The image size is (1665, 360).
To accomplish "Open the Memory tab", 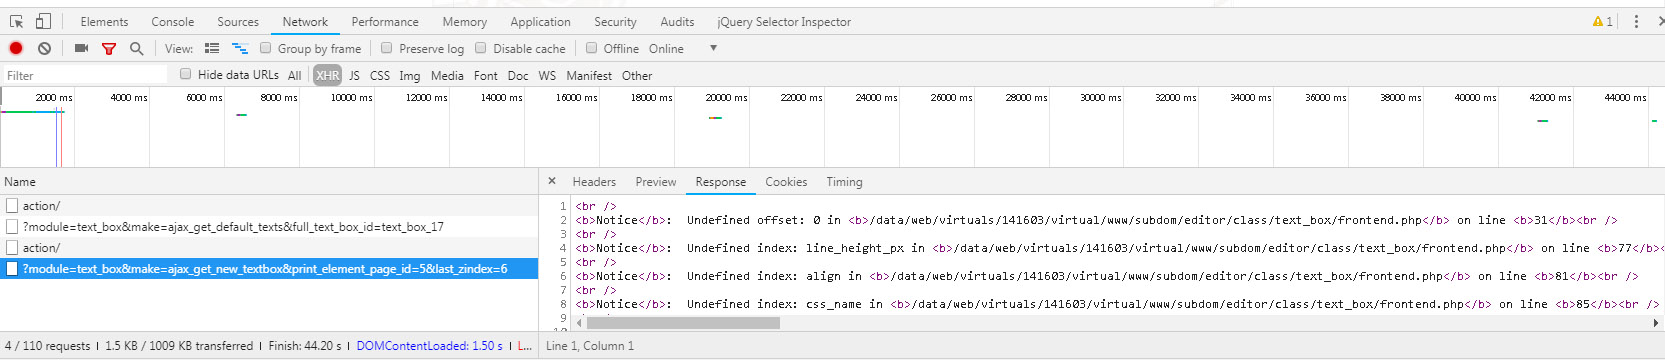I will click(465, 21).
